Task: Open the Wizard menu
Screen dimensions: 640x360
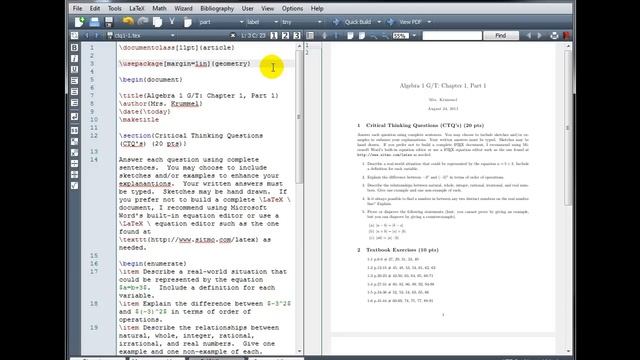Action: (183, 9)
